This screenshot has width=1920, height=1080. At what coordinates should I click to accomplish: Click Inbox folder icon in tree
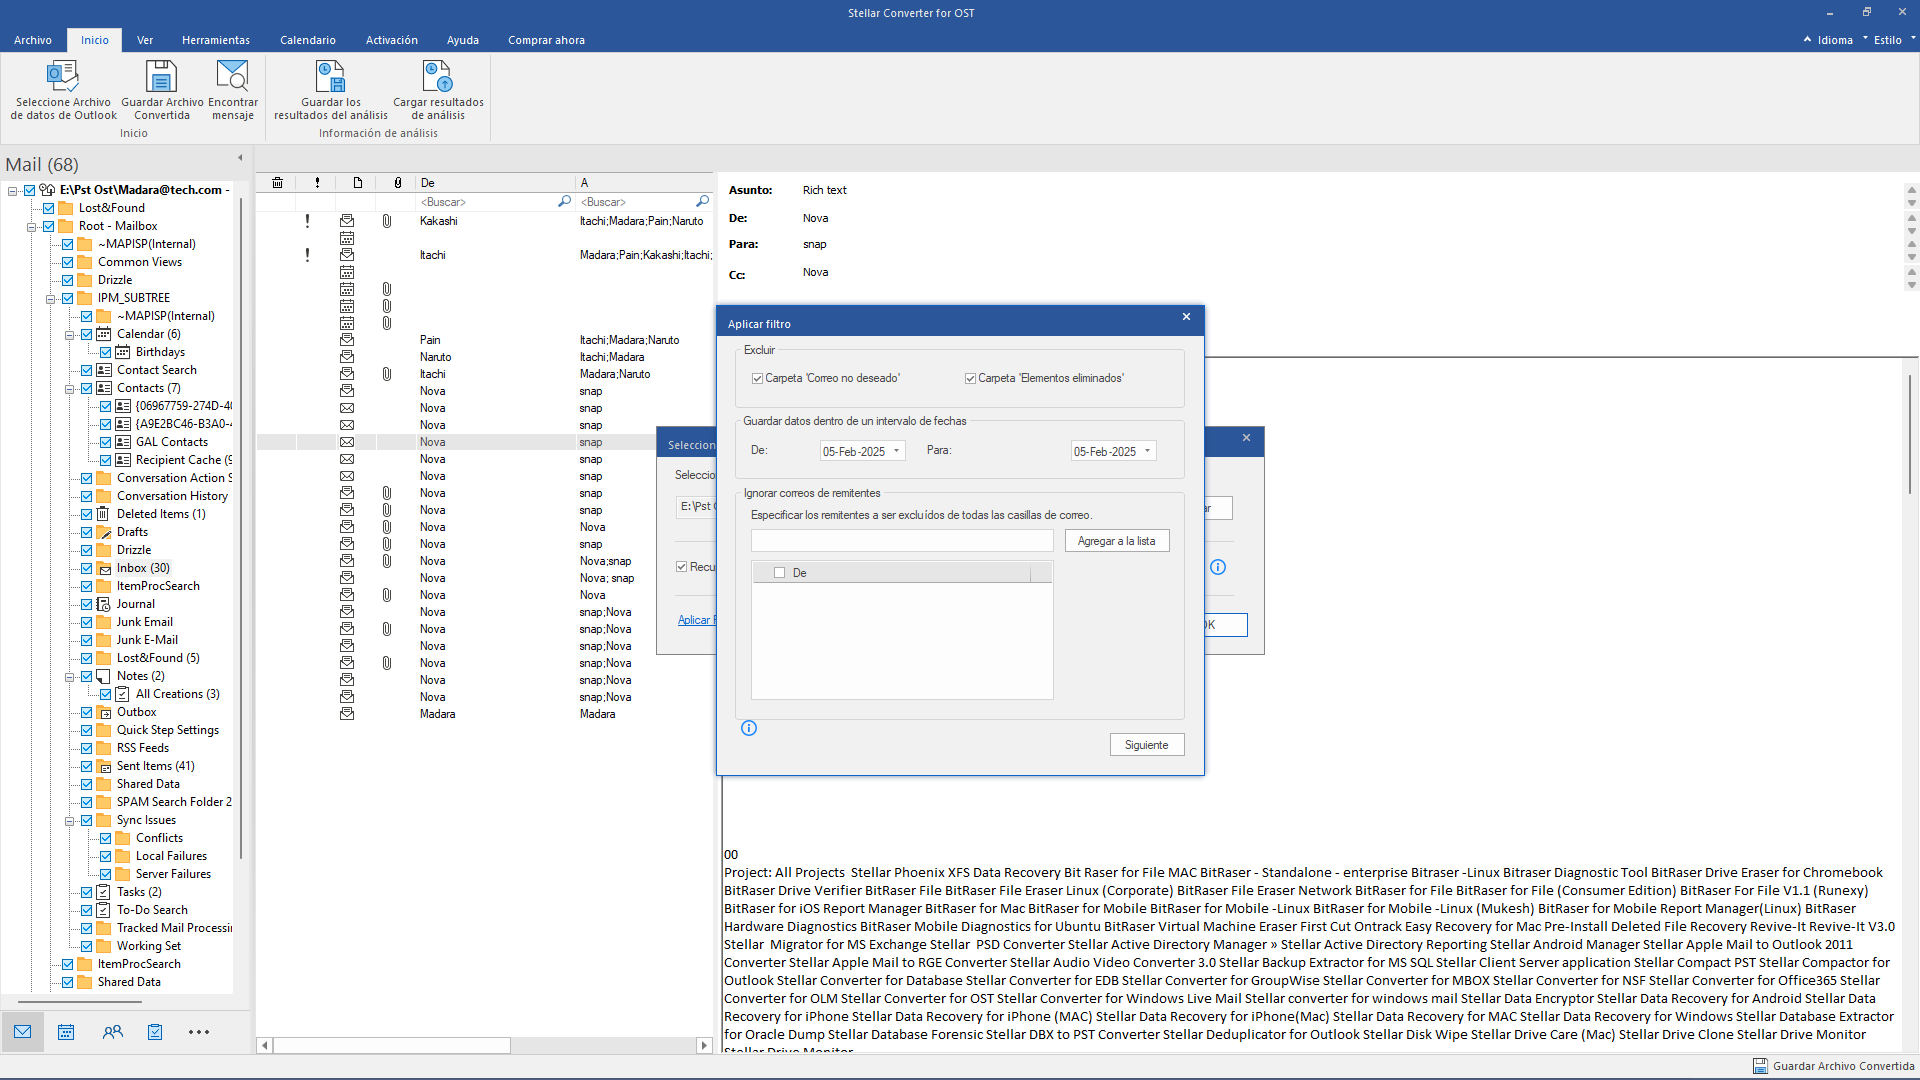[104, 568]
